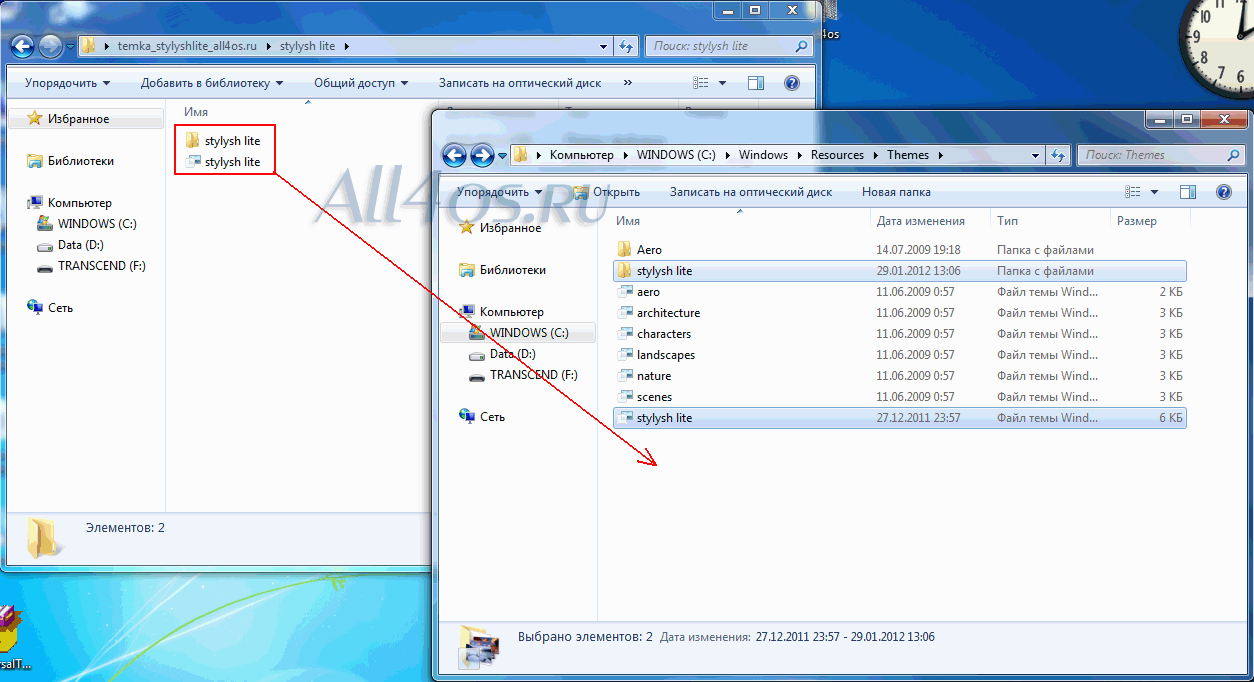Jump to temka_stylyshlite_all4os.ru in back window path
This screenshot has width=1254, height=682.
(186, 46)
